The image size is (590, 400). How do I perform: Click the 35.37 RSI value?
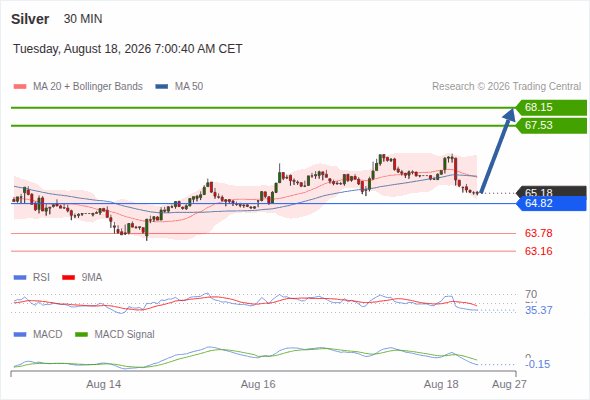point(538,310)
